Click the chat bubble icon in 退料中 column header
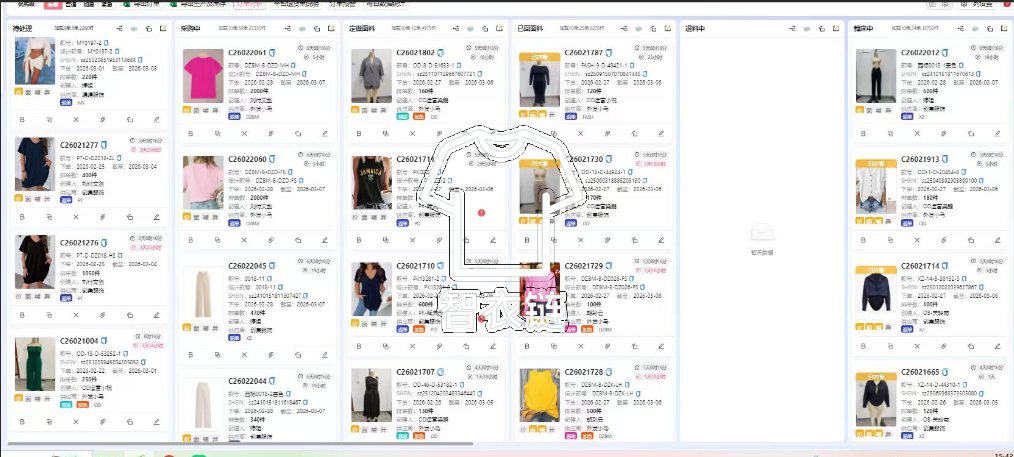Image resolution: width=1014 pixels, height=457 pixels. 807,29
